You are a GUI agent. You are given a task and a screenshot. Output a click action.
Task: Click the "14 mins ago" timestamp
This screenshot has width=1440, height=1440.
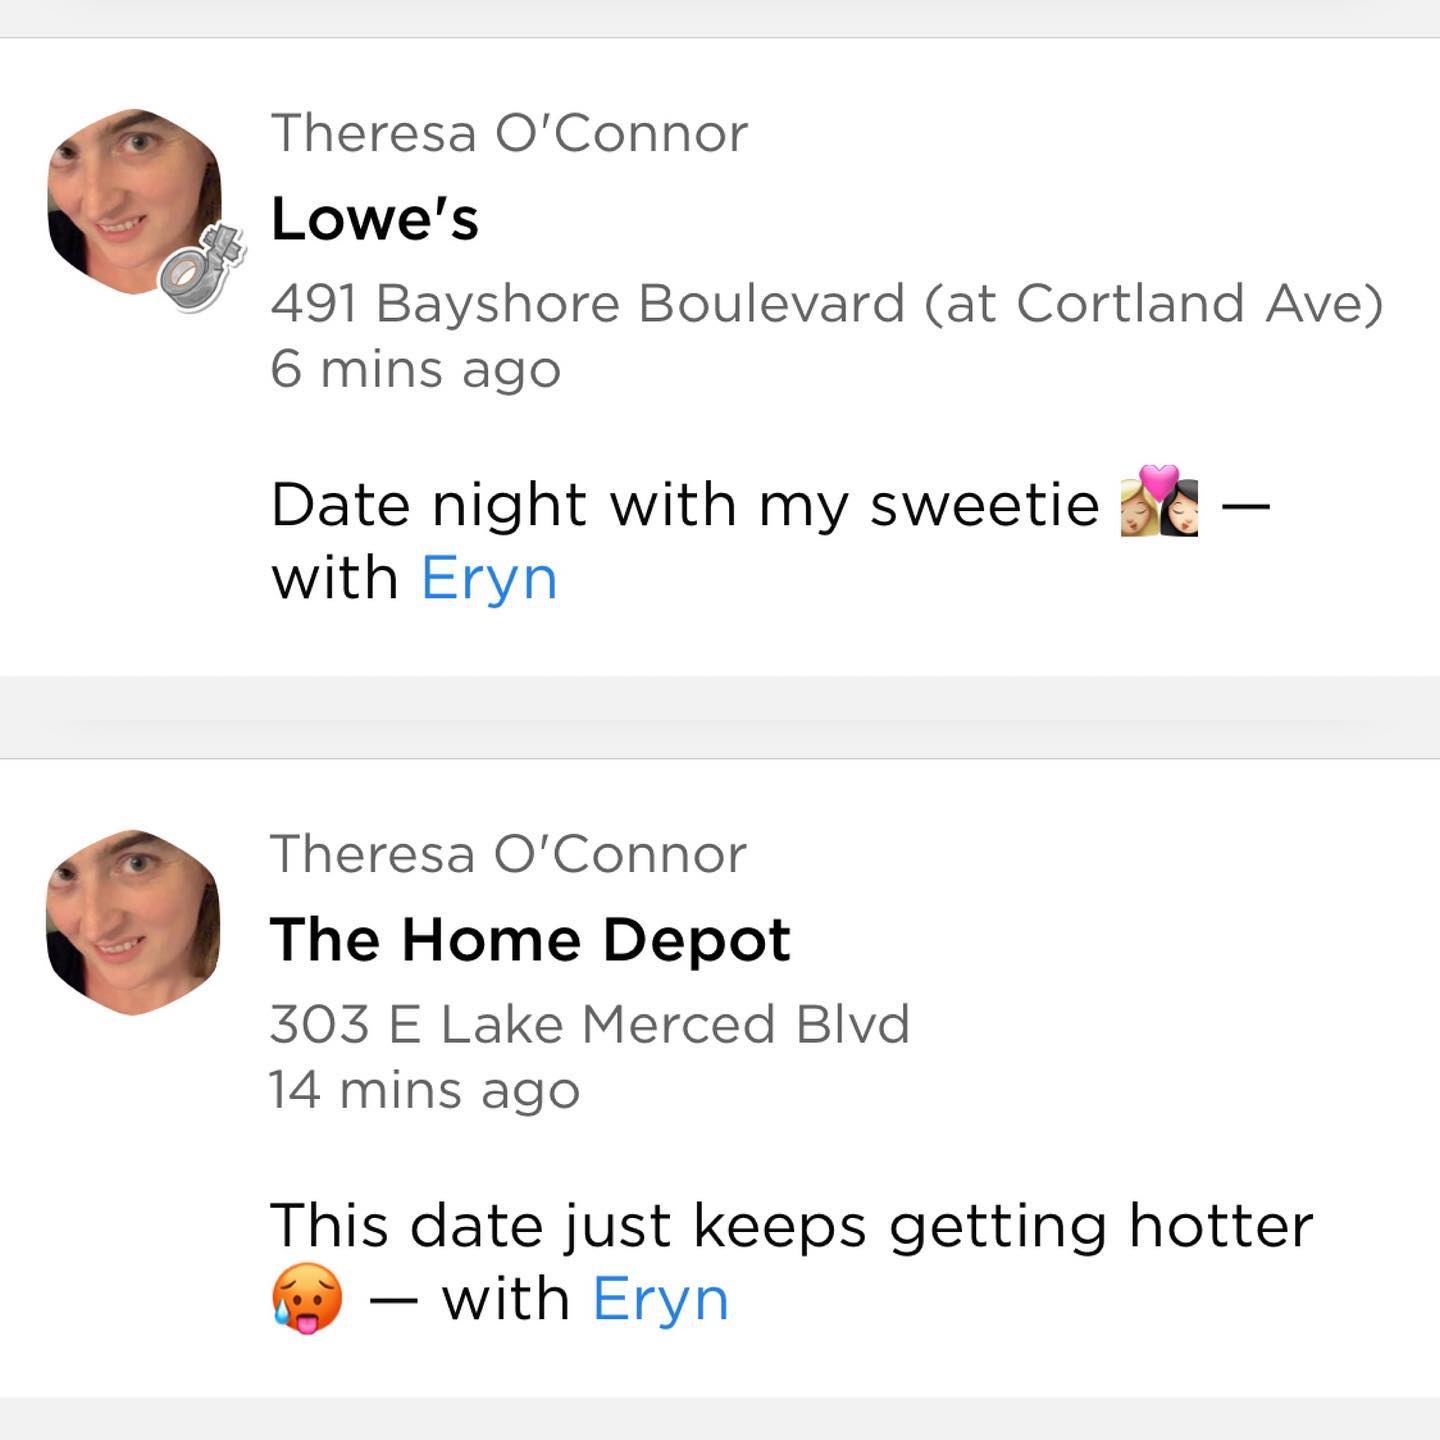point(424,1089)
